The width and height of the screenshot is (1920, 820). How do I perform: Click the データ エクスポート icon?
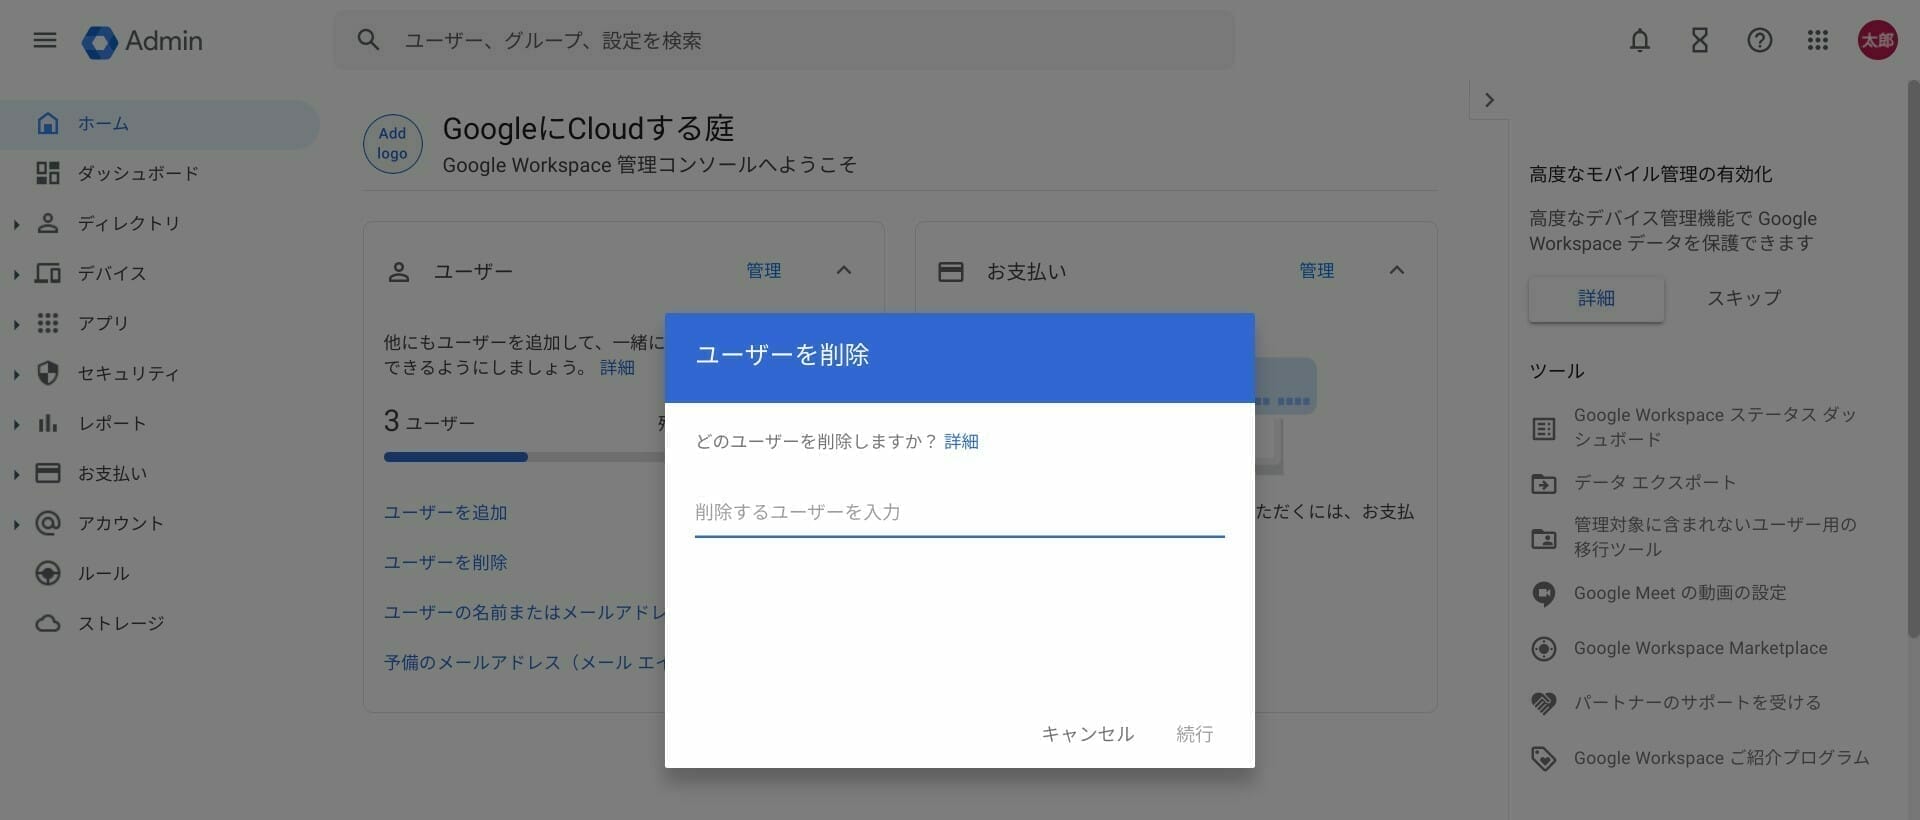tap(1544, 484)
